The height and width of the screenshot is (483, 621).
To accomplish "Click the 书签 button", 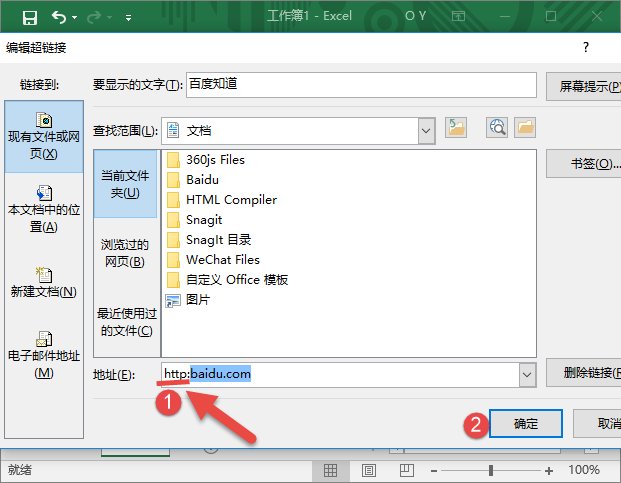I will pos(584,164).
